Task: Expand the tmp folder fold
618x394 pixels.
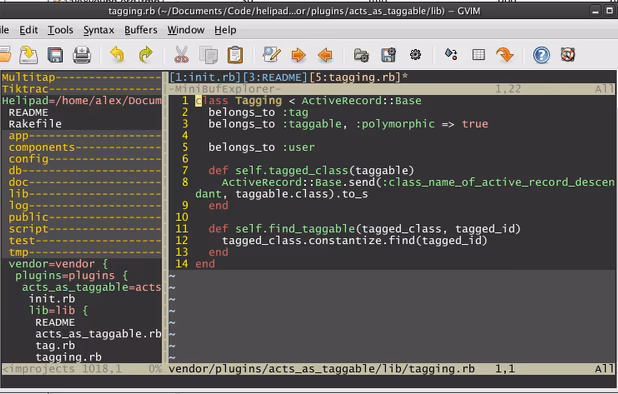Action: pyautogui.click(x=81, y=252)
